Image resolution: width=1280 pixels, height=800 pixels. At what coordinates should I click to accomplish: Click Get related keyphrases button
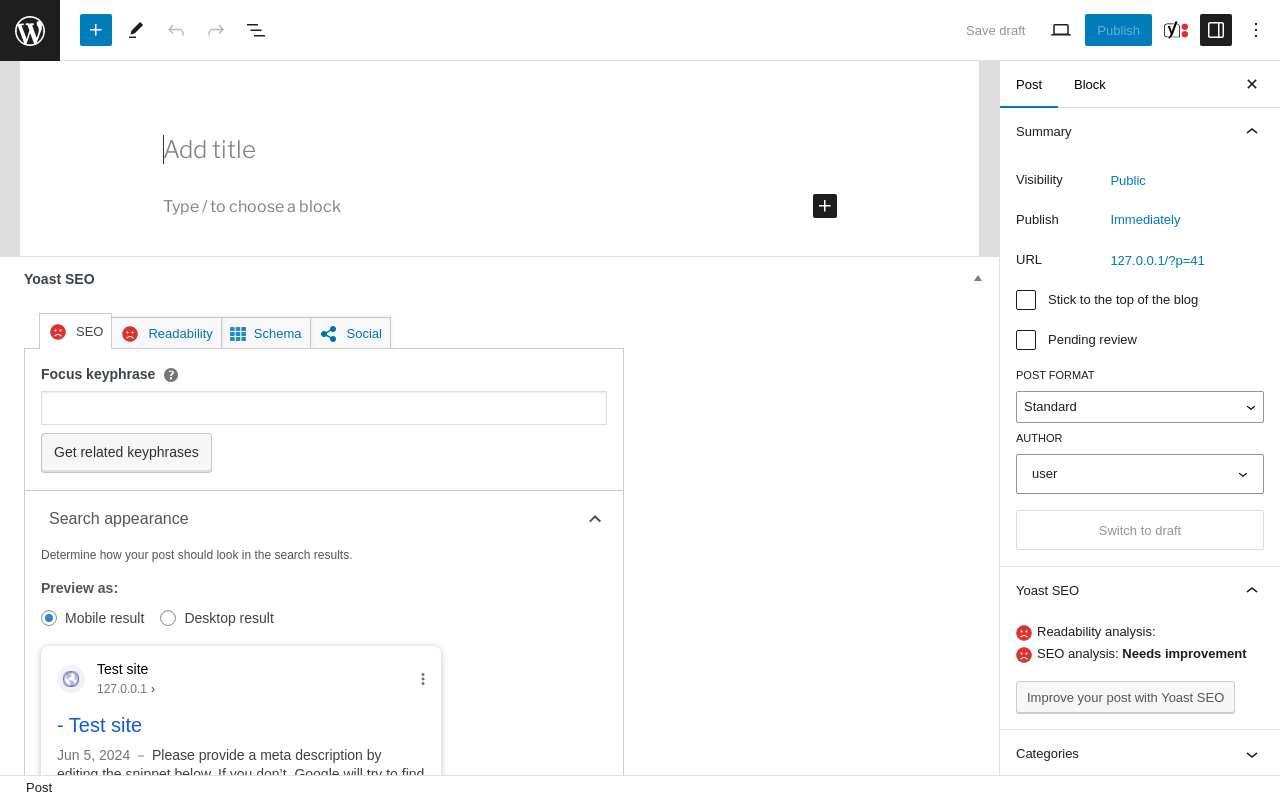pos(126,452)
